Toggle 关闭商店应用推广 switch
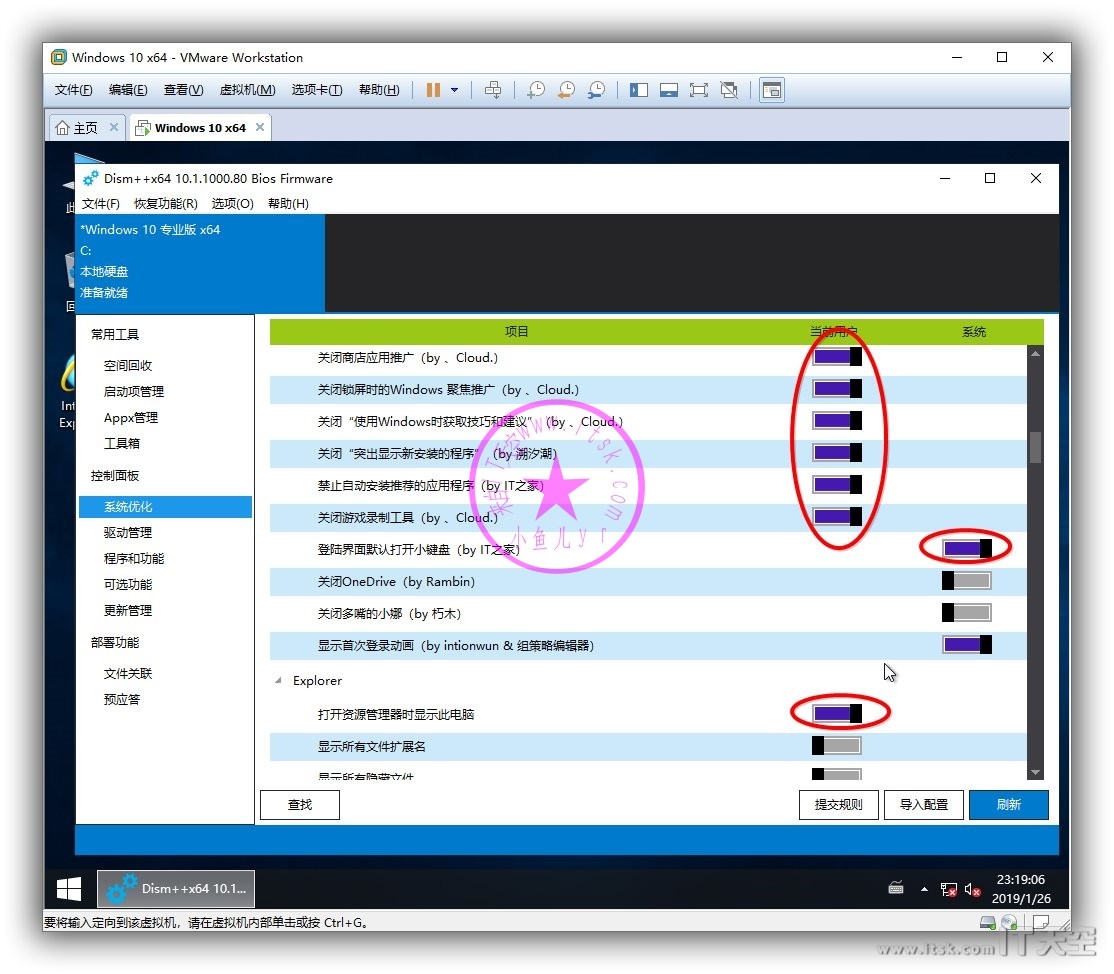This screenshot has height=974, width=1114. (x=837, y=357)
